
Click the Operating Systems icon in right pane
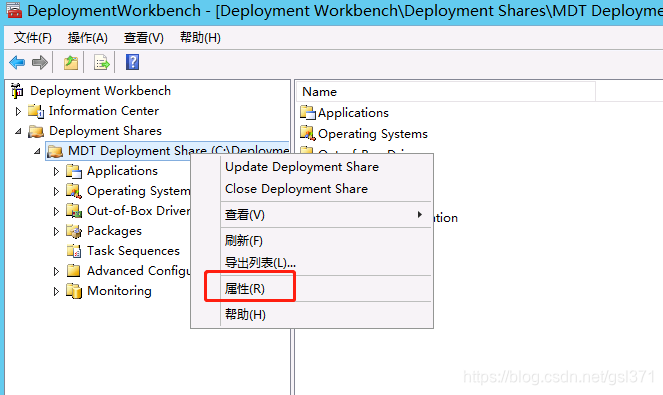pos(308,133)
